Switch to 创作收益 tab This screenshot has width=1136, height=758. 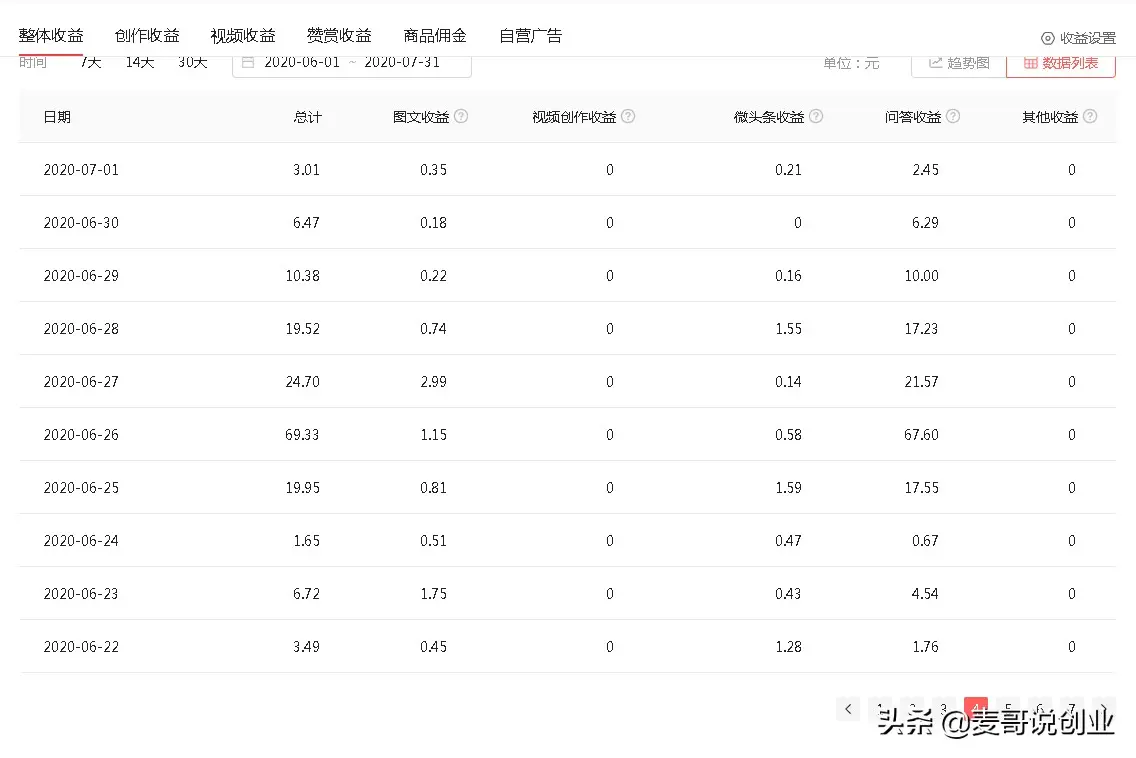tap(147, 36)
